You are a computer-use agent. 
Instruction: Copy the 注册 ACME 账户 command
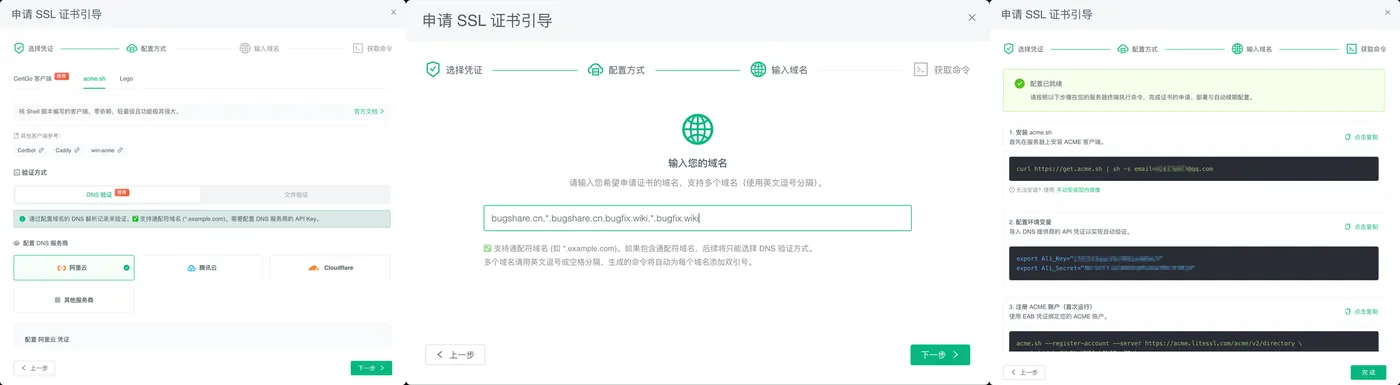pyautogui.click(x=1362, y=311)
